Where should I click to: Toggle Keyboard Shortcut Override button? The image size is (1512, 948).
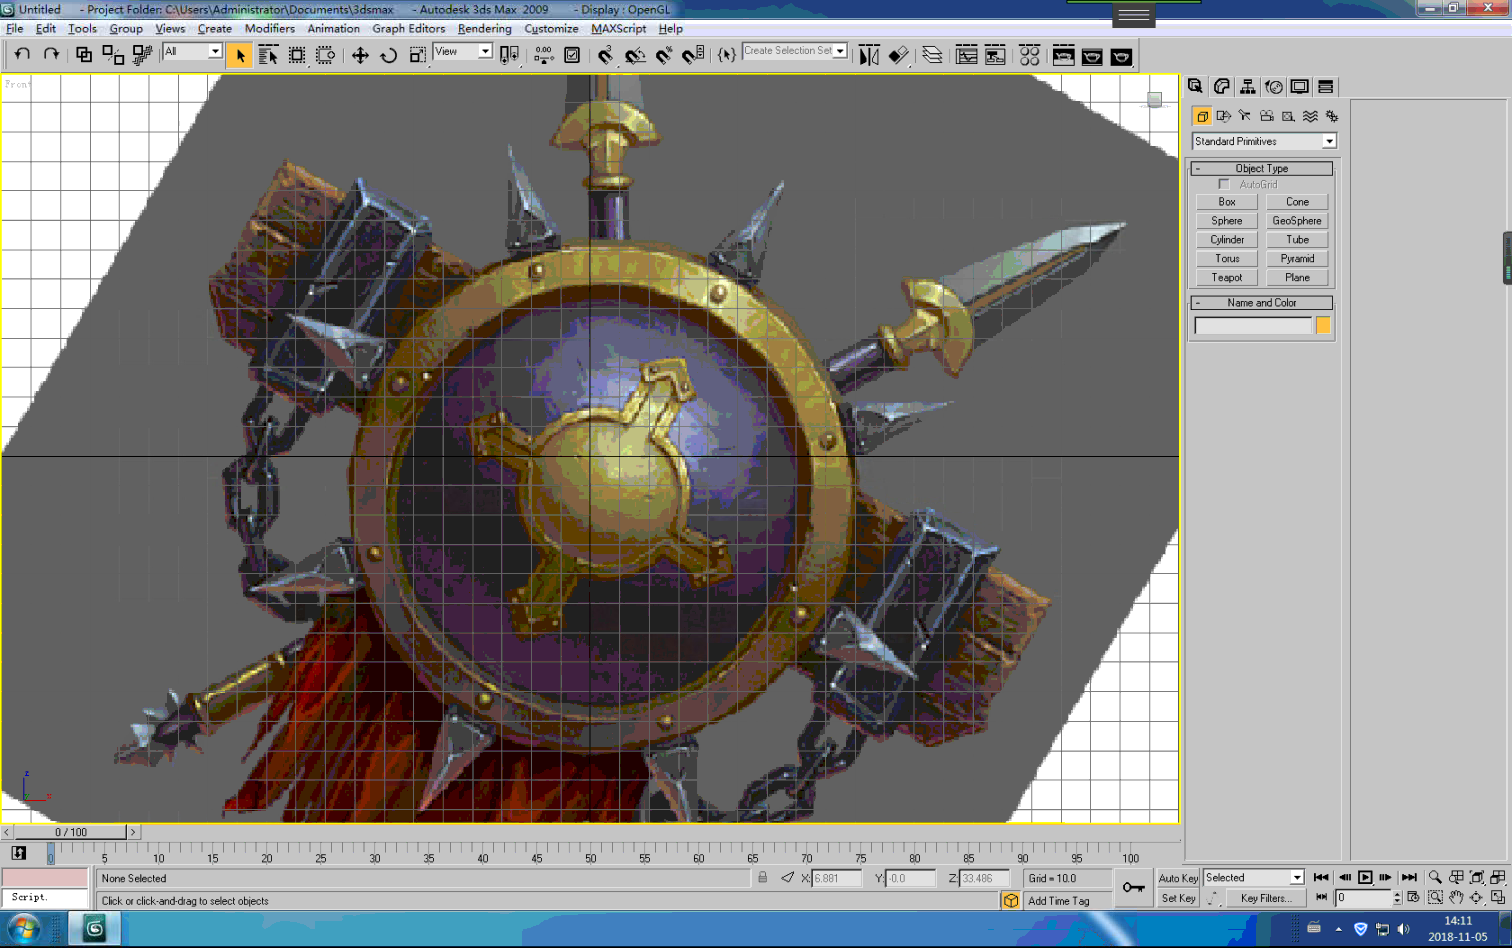572,55
